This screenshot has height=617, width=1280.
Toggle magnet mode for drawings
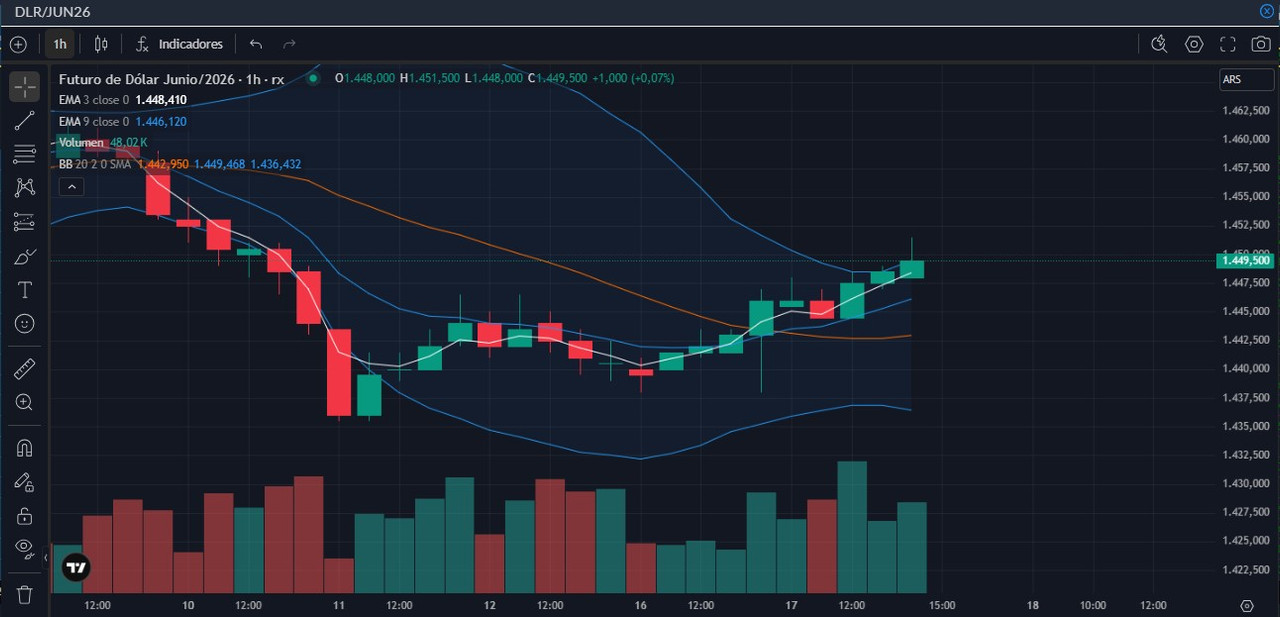pyautogui.click(x=25, y=448)
